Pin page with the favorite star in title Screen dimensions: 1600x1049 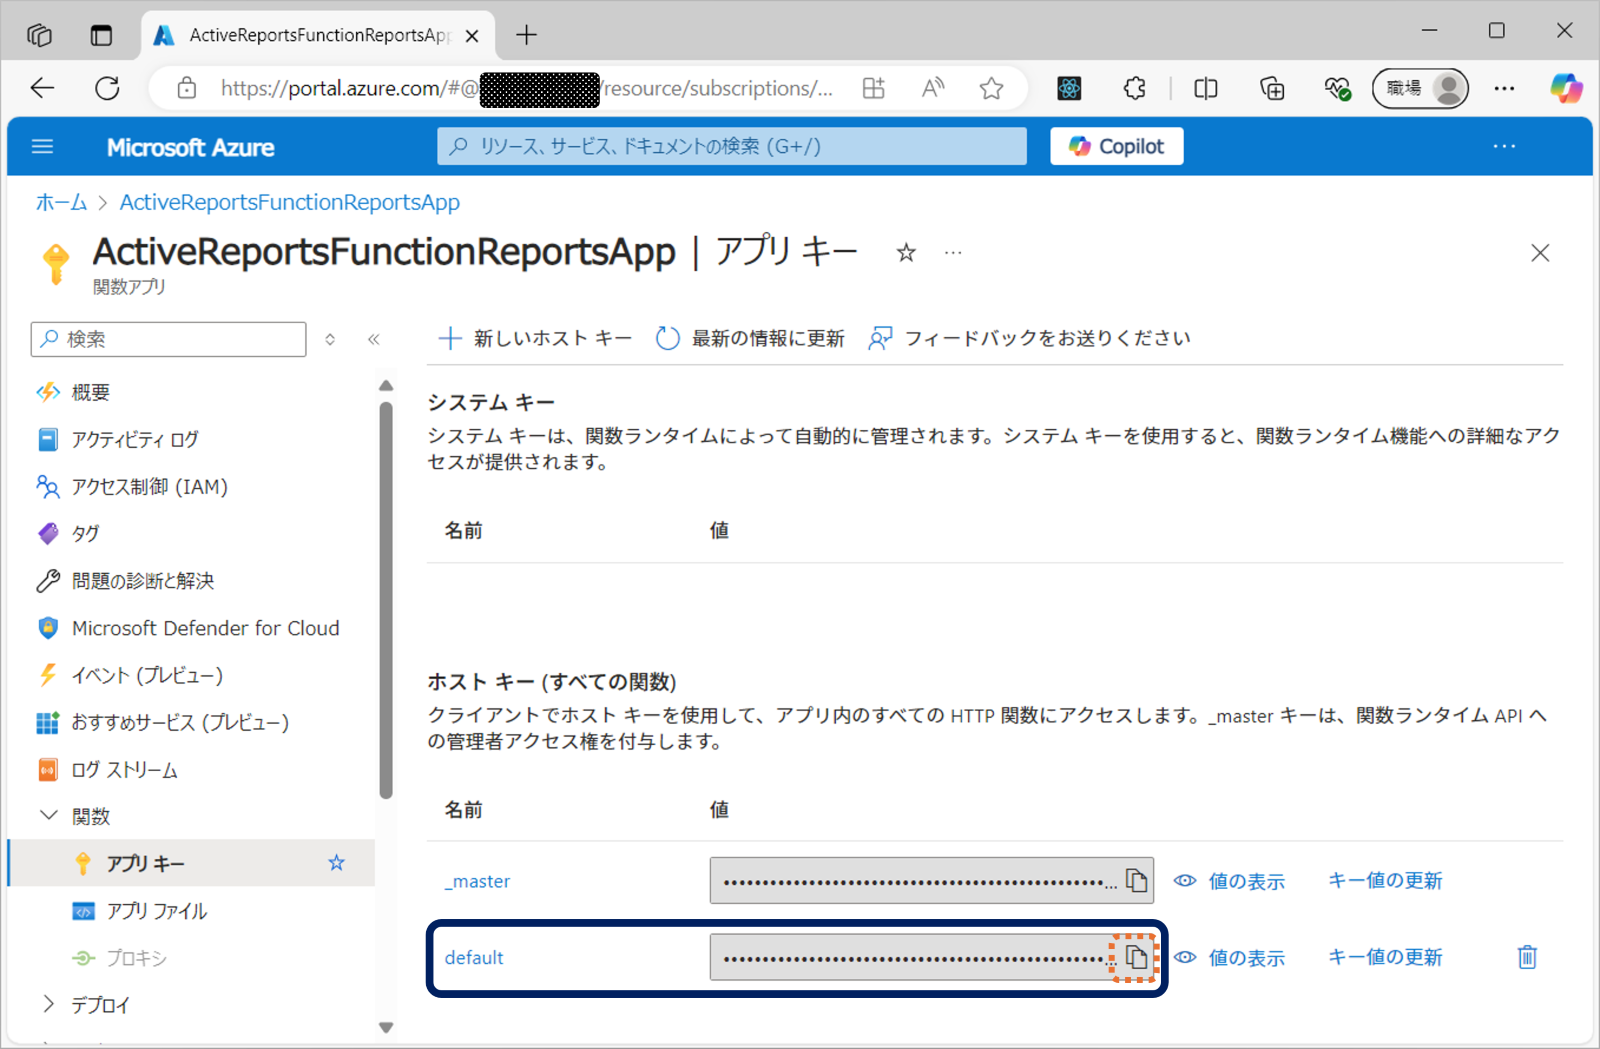click(906, 253)
